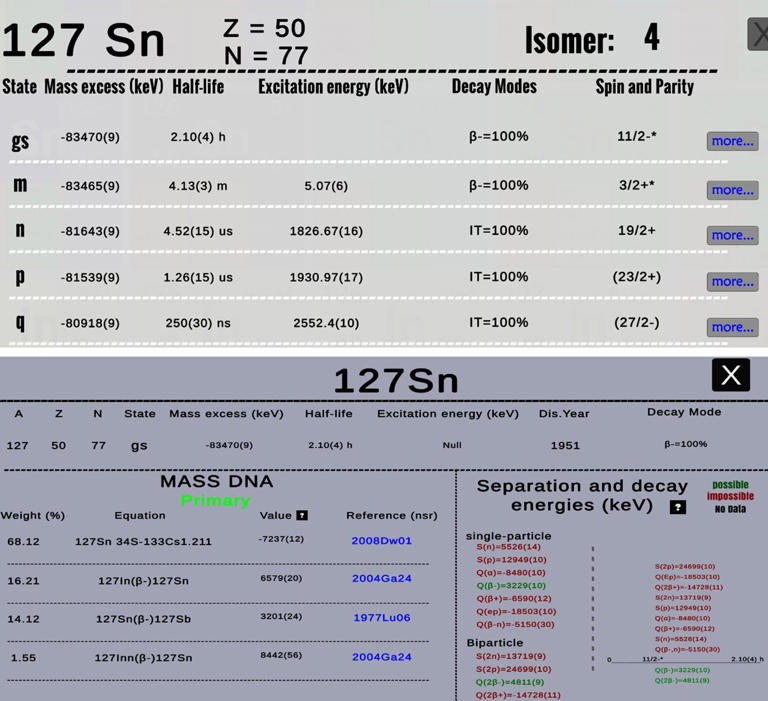Click the Spin and Parity column header

coord(645,87)
